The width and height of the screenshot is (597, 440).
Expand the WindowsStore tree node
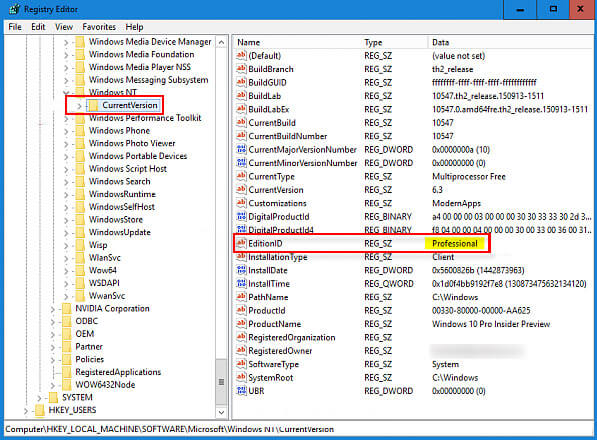[66, 220]
